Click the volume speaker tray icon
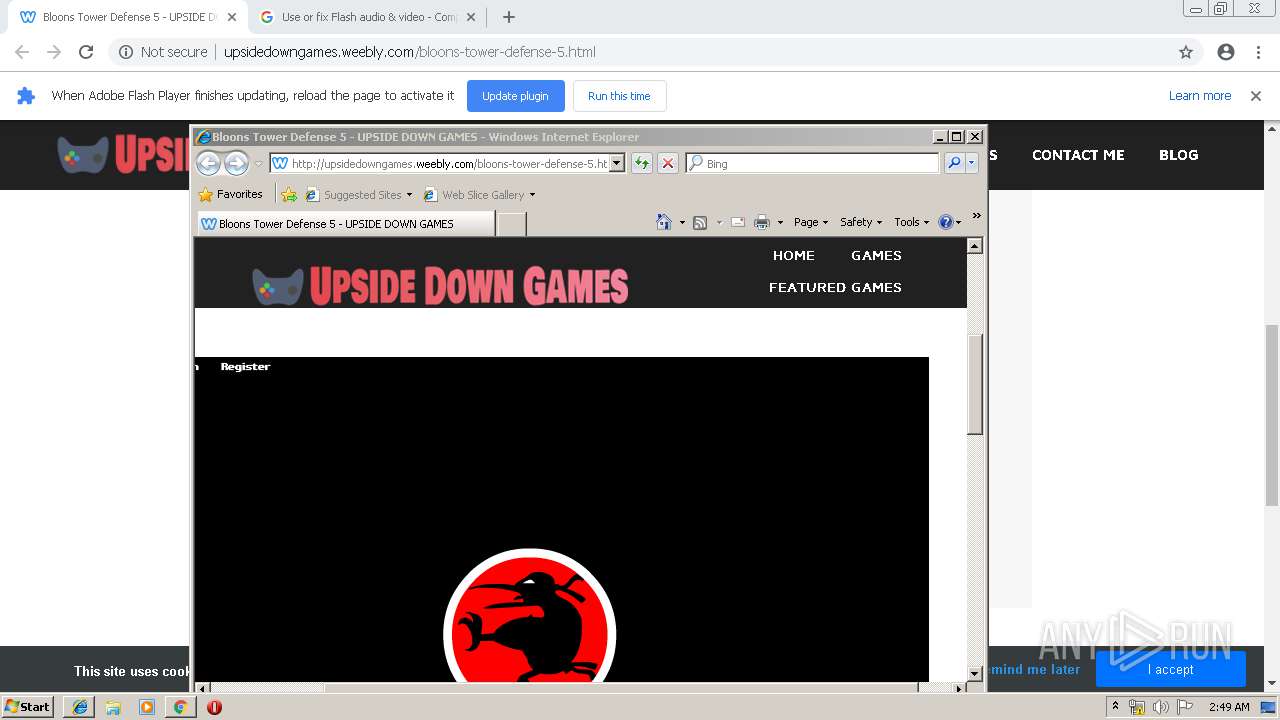 [x=1160, y=707]
